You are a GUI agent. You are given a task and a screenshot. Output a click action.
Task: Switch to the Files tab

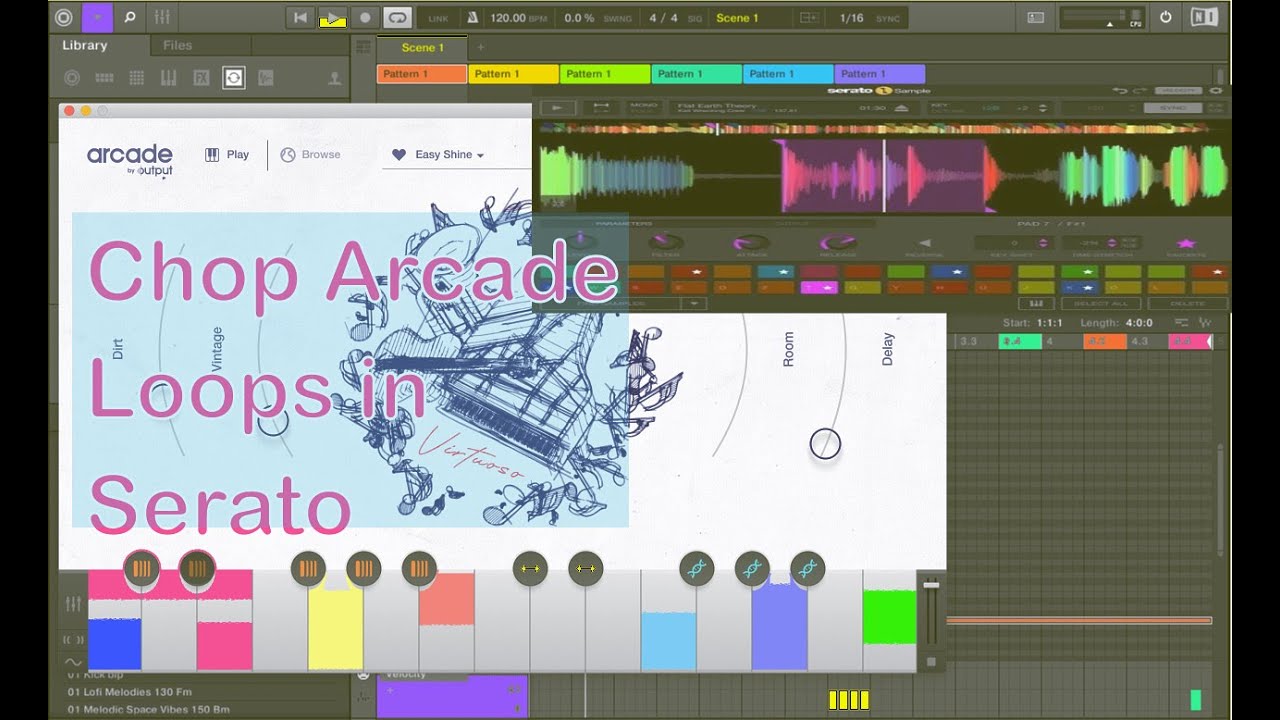point(177,45)
